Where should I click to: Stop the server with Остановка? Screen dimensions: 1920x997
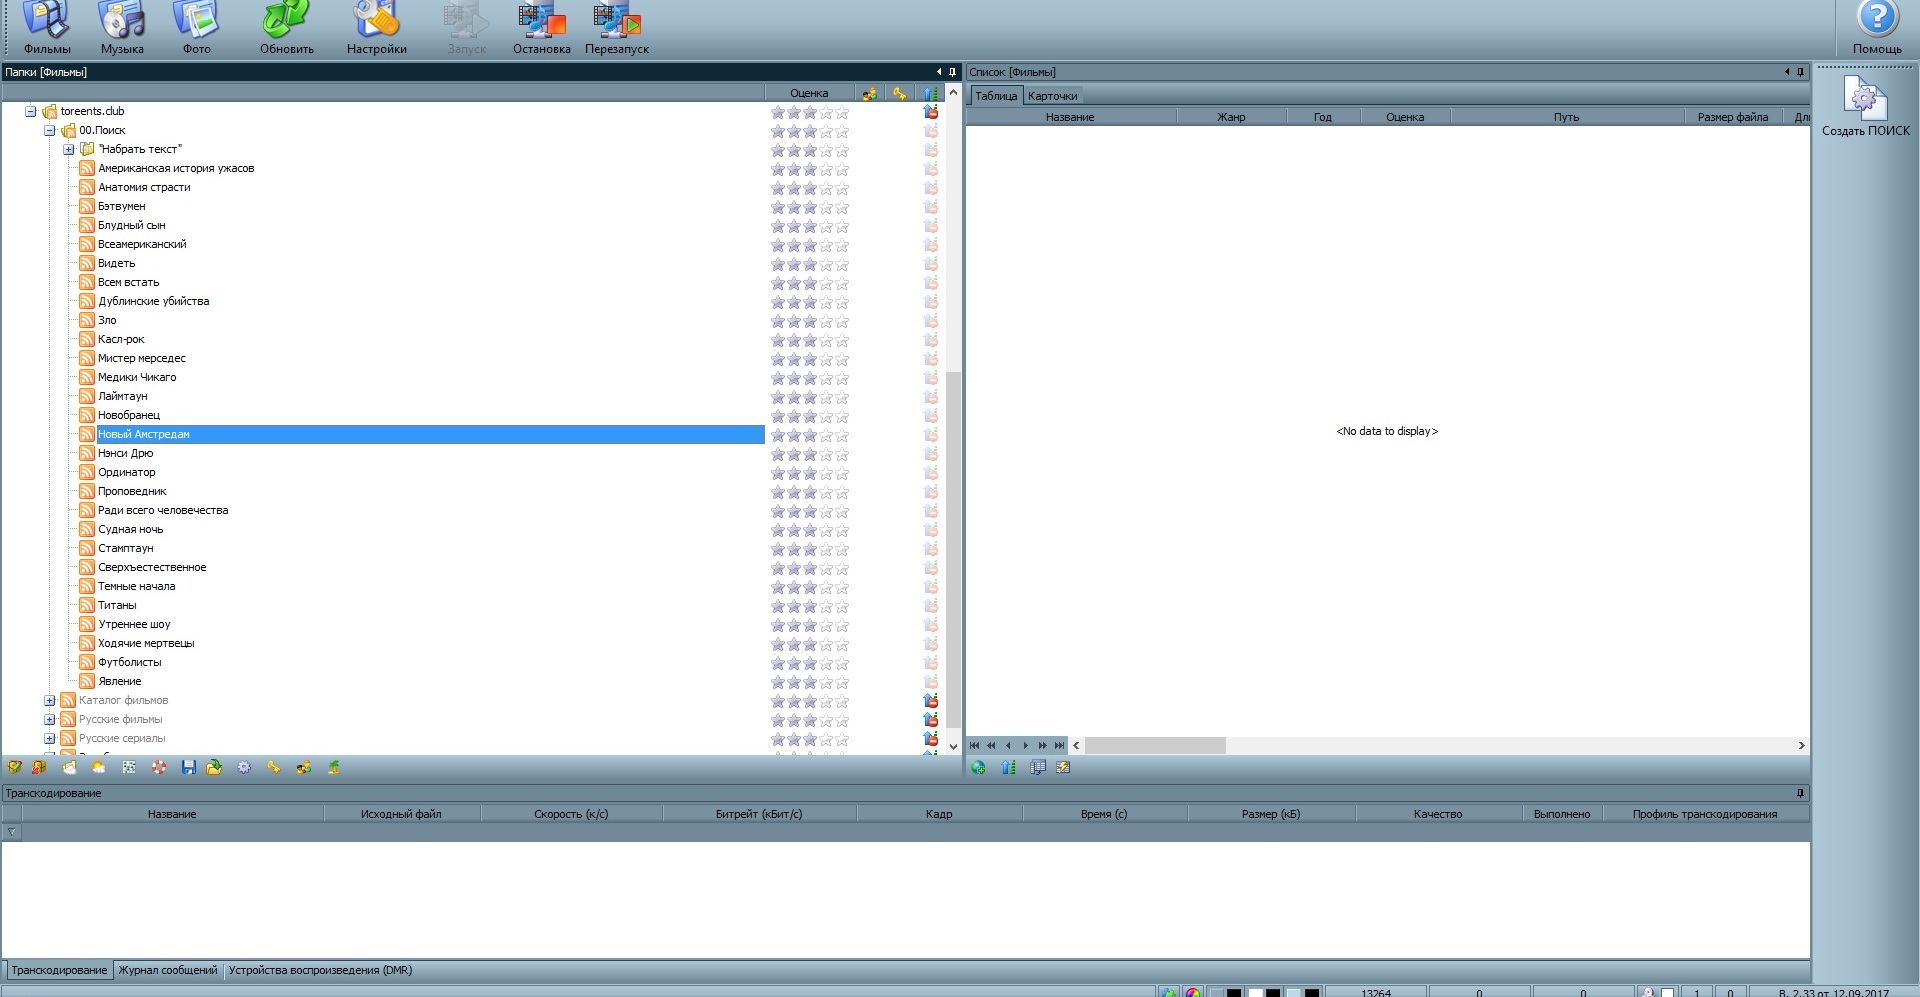[541, 27]
